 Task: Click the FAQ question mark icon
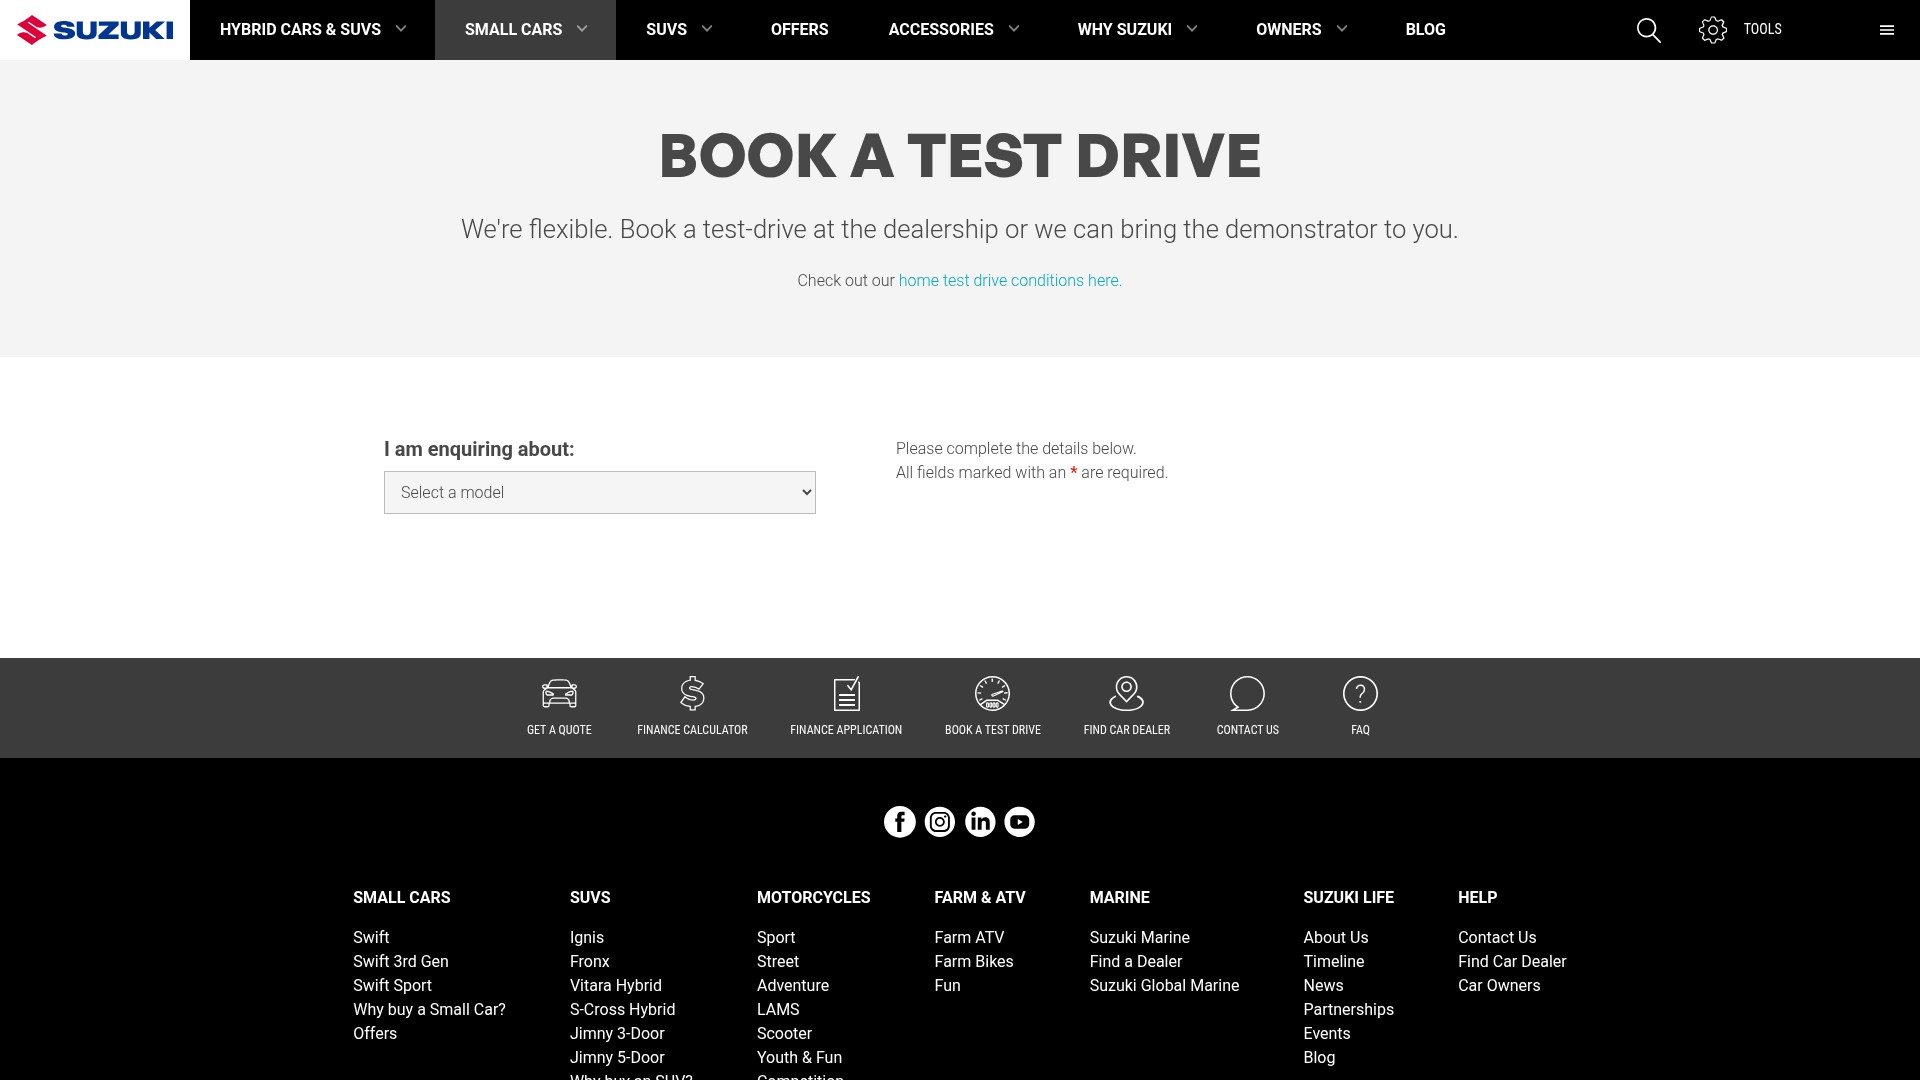tap(1360, 693)
